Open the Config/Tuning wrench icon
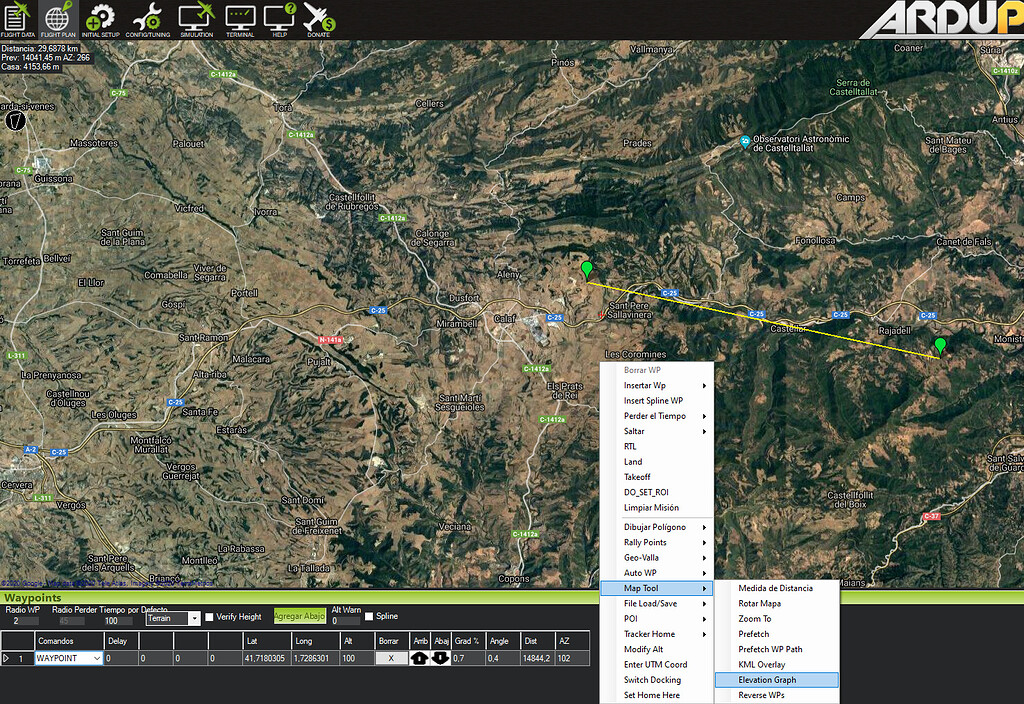The width and height of the screenshot is (1024, 704). [x=146, y=18]
